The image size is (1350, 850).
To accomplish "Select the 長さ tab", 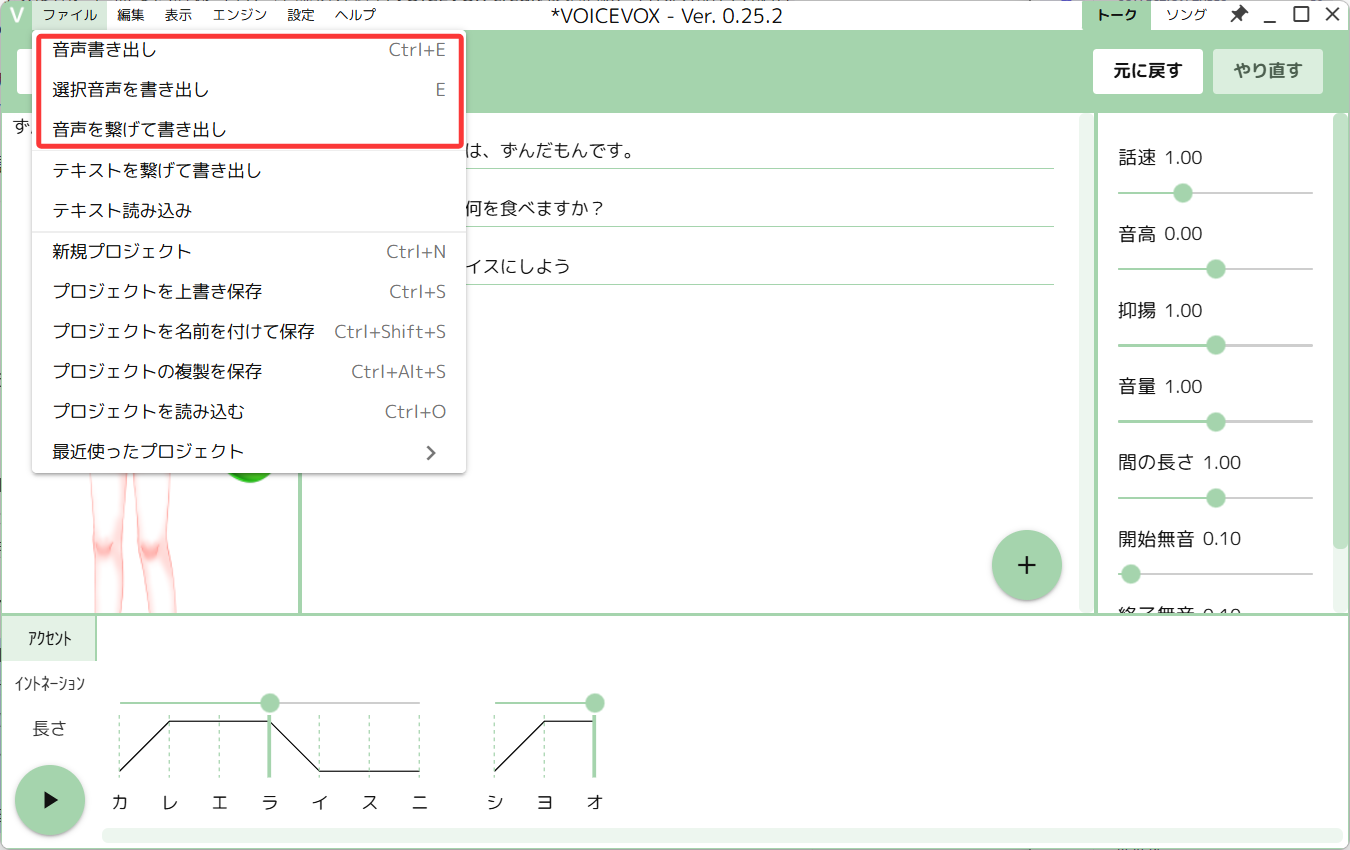I will [x=49, y=729].
